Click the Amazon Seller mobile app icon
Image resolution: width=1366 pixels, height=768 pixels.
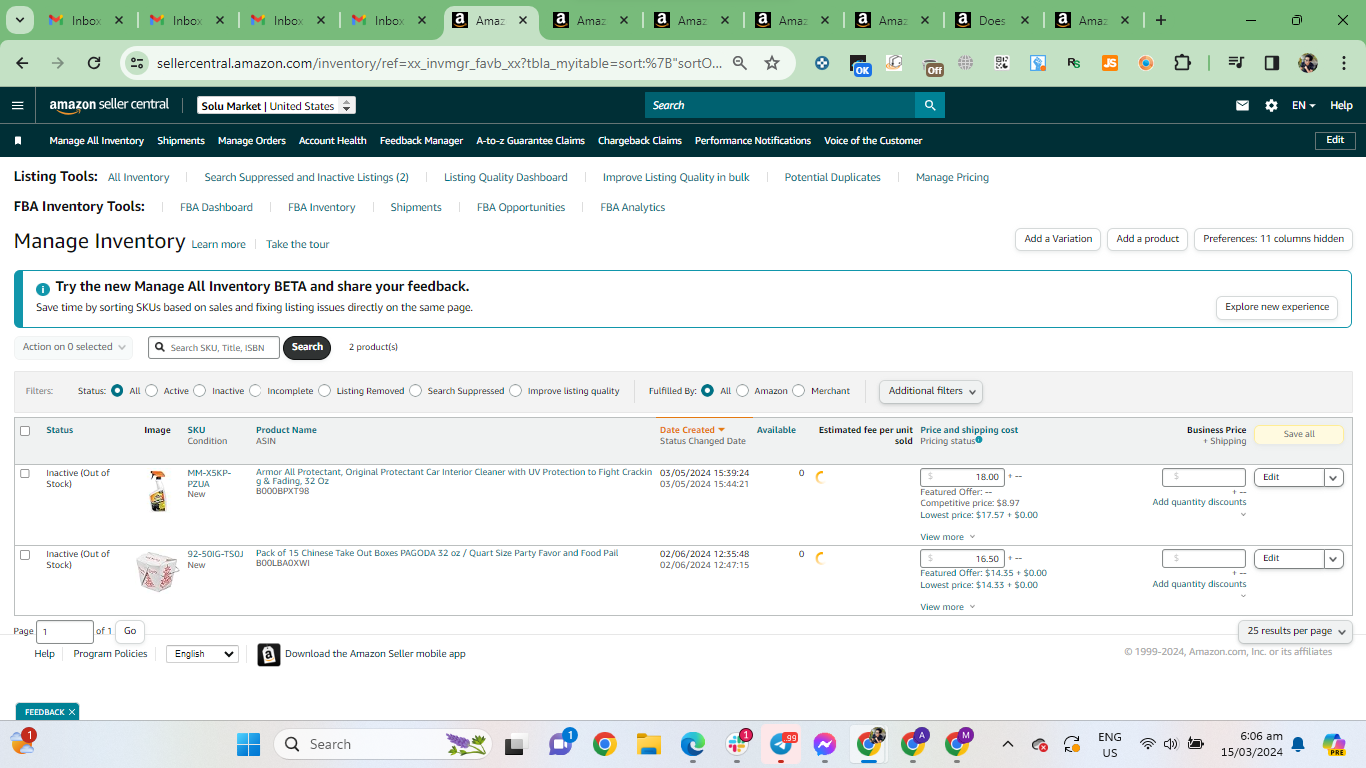[x=269, y=654]
